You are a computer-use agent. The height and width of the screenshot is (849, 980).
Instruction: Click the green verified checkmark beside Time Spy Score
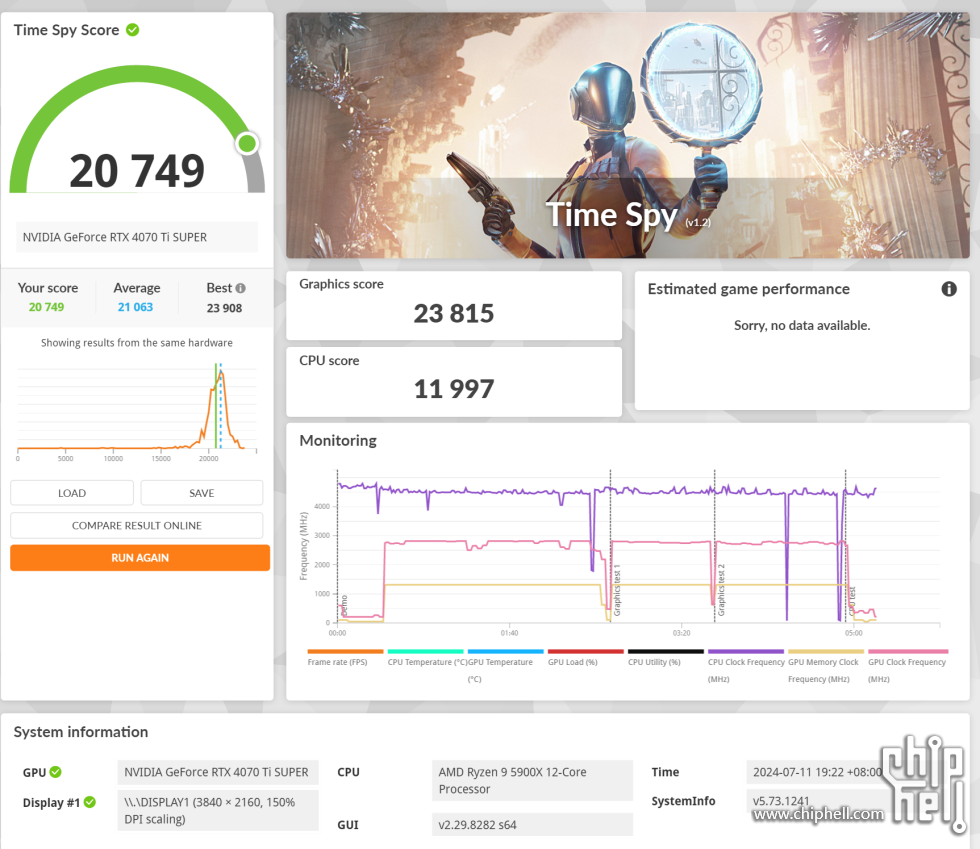point(132,29)
